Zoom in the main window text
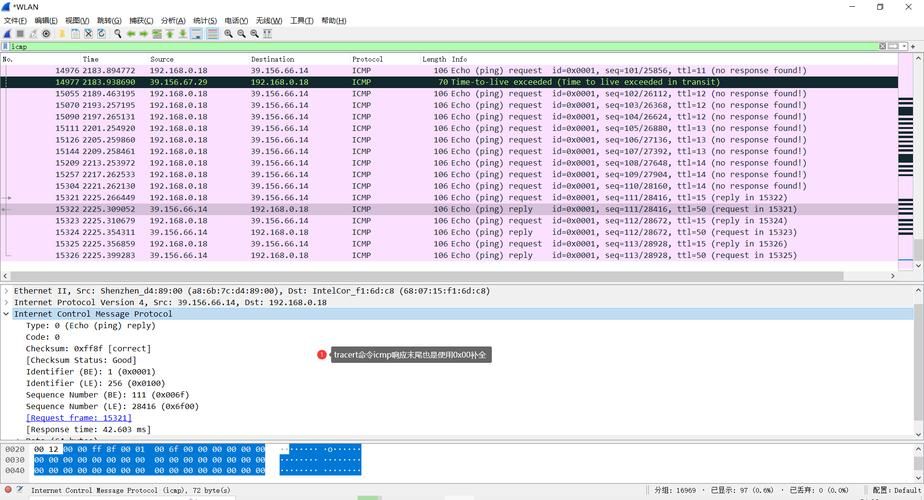 (x=229, y=34)
